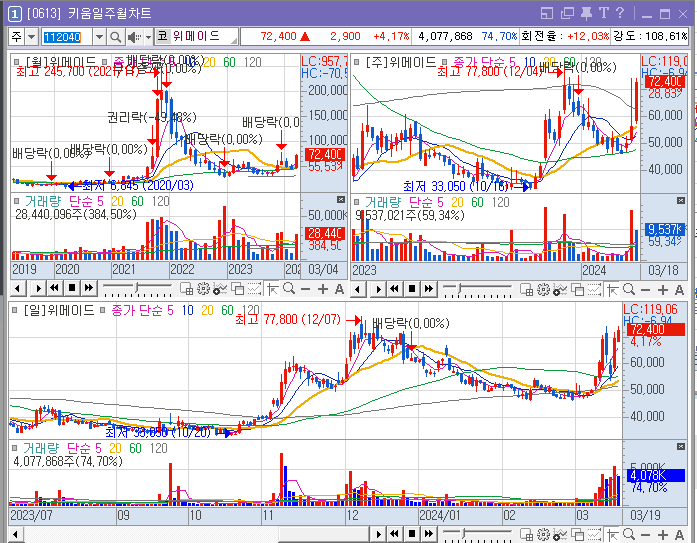Screen dimensions: 697x543
Task: Click the monthly chart zoom slider handle
Action: [137, 288]
